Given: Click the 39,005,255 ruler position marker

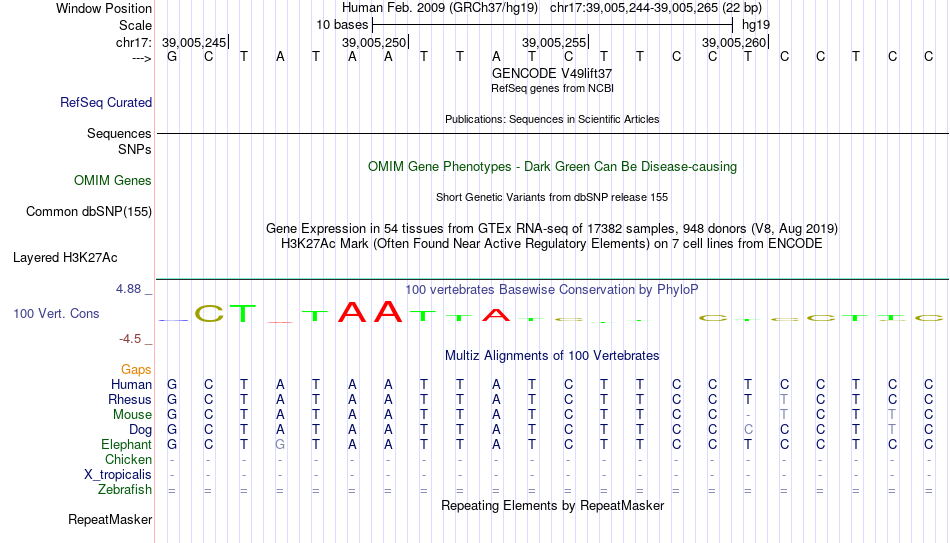Looking at the screenshot, I should click(x=554, y=42).
